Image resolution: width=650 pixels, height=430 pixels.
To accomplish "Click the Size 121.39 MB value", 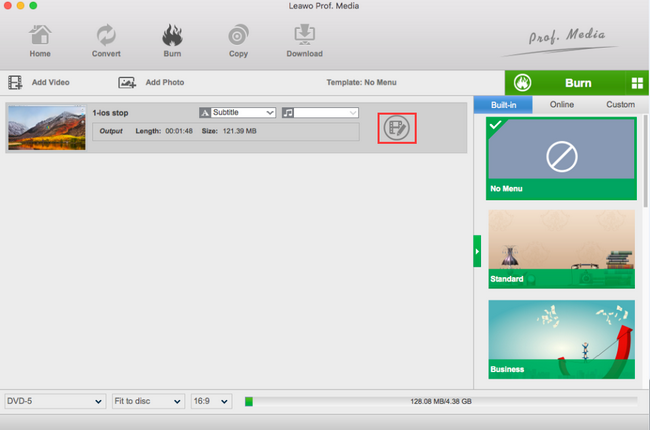I will point(240,131).
